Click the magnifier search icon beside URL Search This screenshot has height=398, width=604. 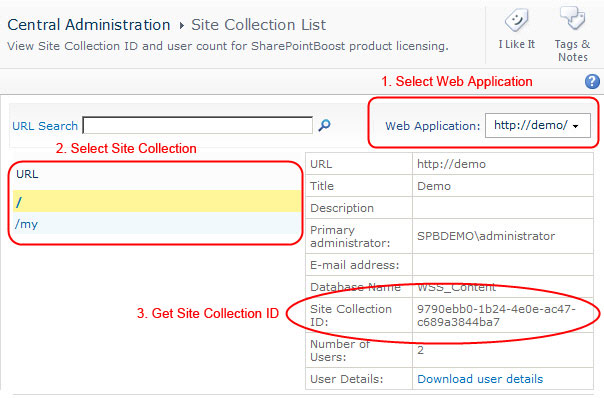tap(324, 125)
